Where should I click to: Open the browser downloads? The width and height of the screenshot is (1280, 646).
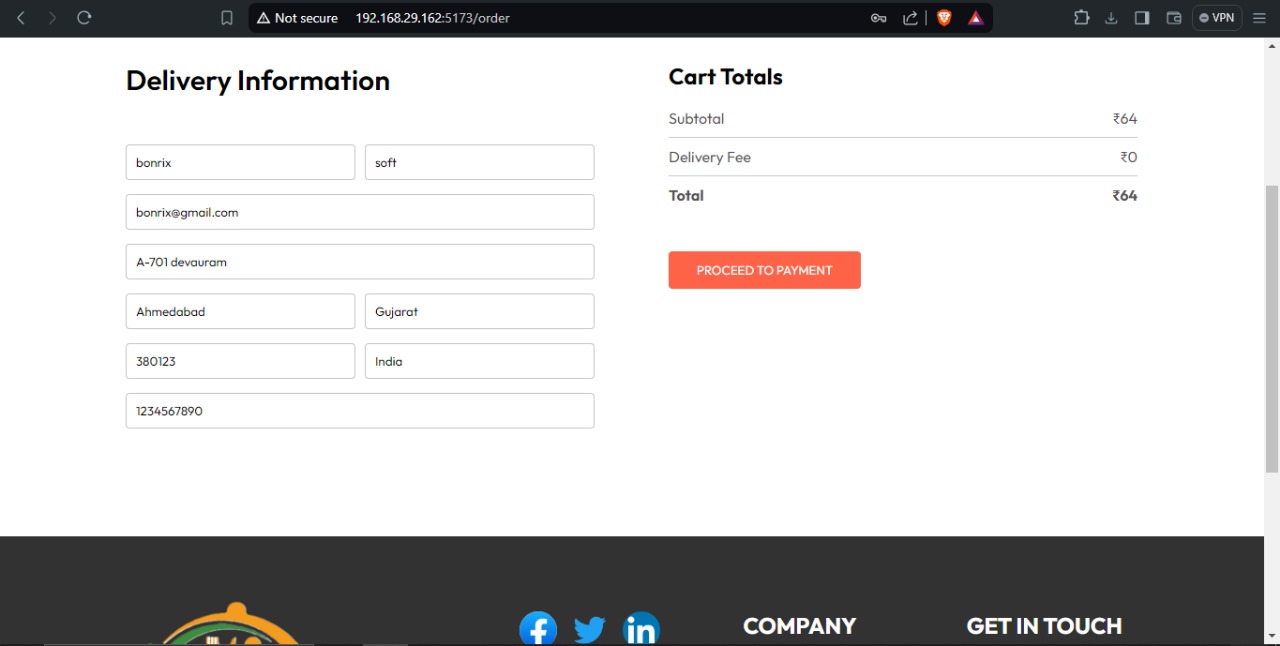(x=1111, y=18)
